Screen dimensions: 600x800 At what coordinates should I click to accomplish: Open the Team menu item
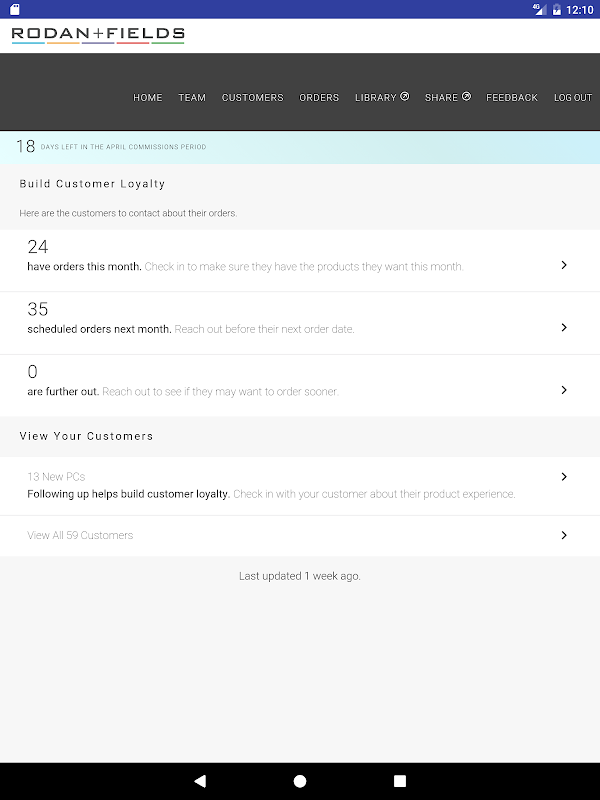[192, 98]
